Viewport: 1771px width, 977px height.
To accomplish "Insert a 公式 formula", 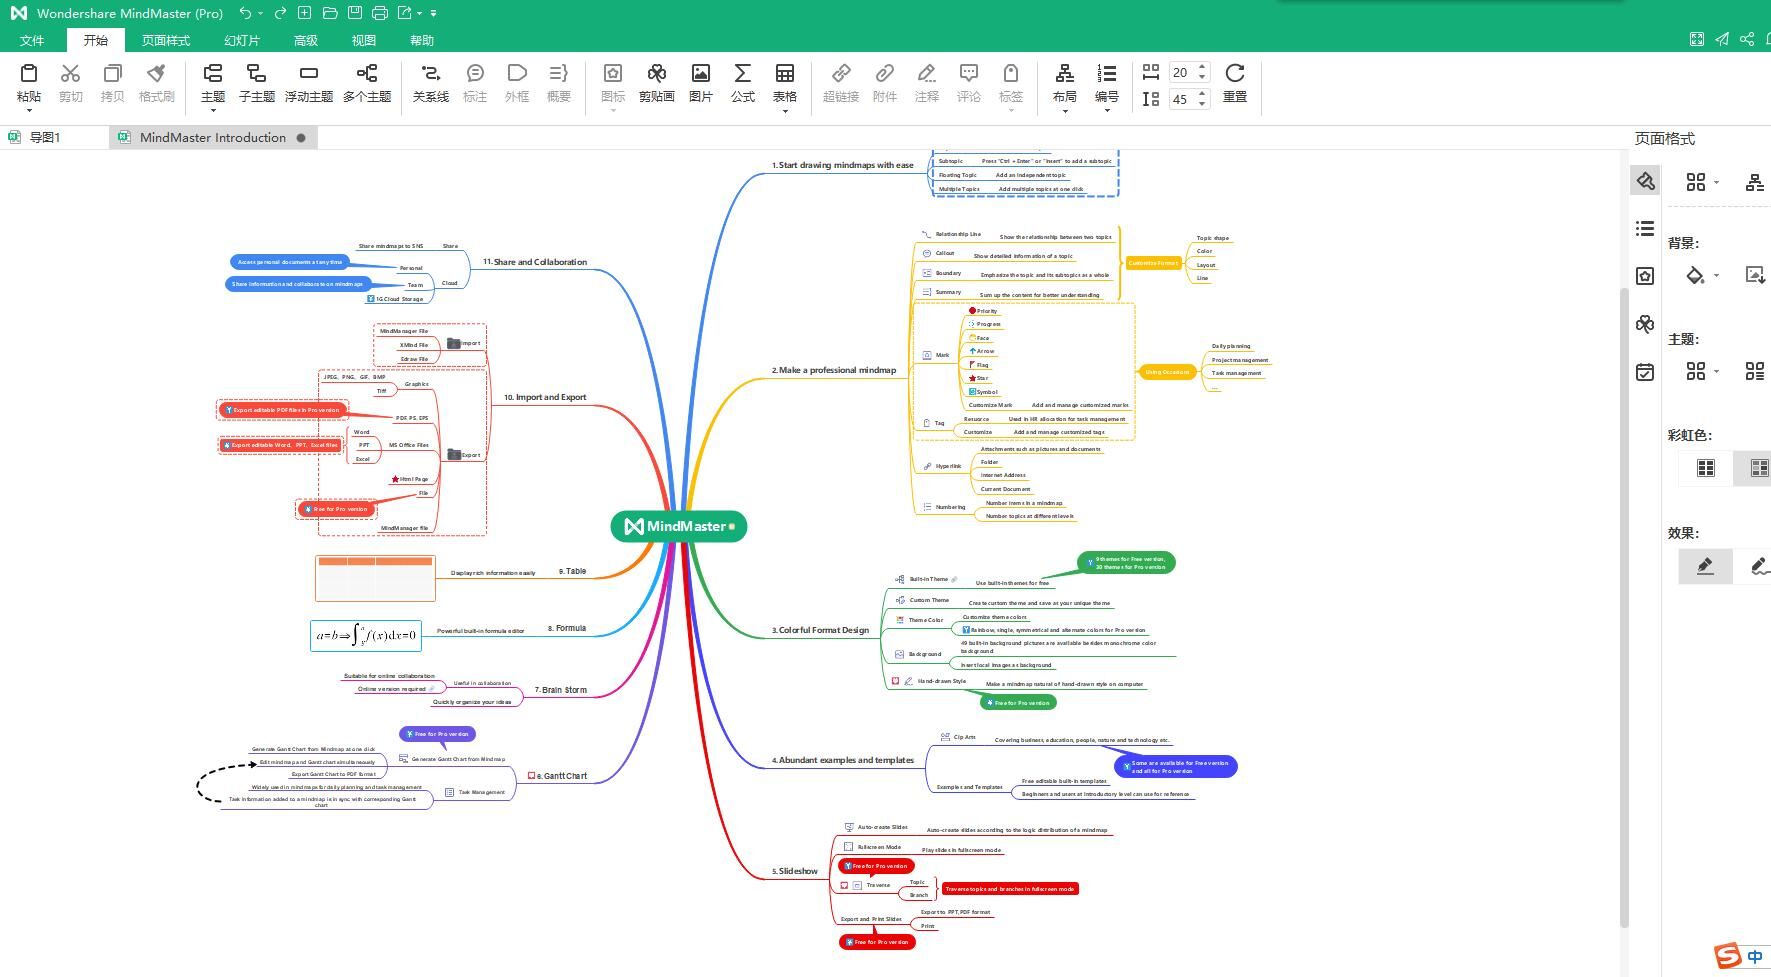I will click(743, 82).
